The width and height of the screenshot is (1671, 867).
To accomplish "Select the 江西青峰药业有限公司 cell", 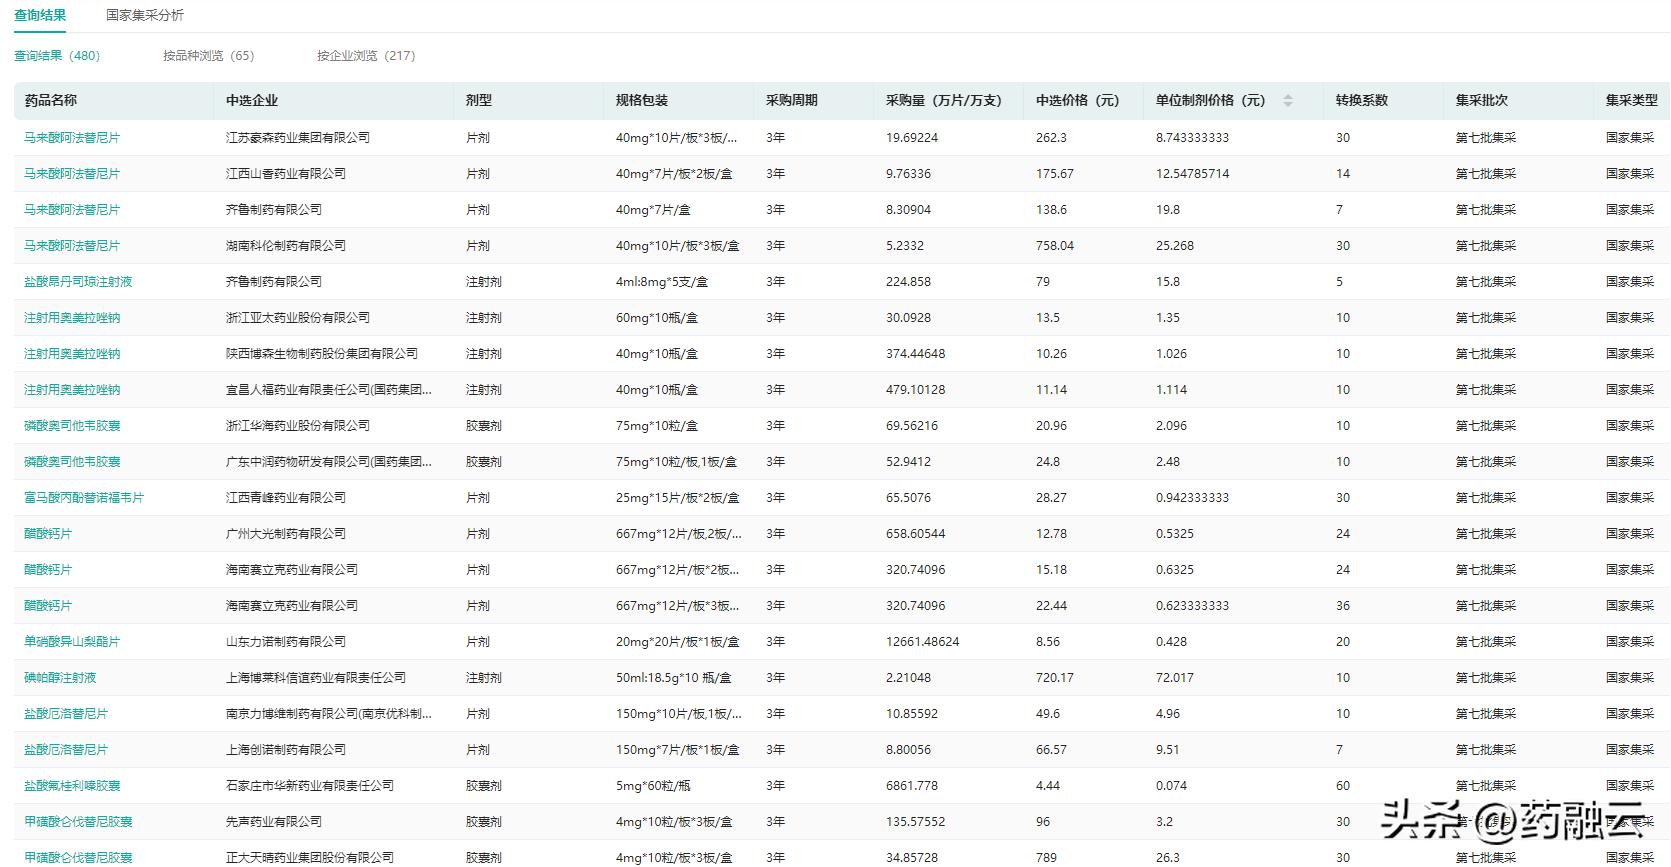I will 286,498.
